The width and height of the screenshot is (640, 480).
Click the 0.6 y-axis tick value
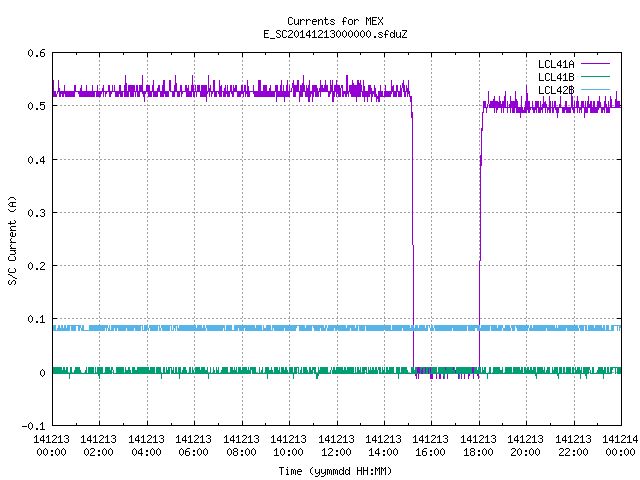tap(36, 53)
